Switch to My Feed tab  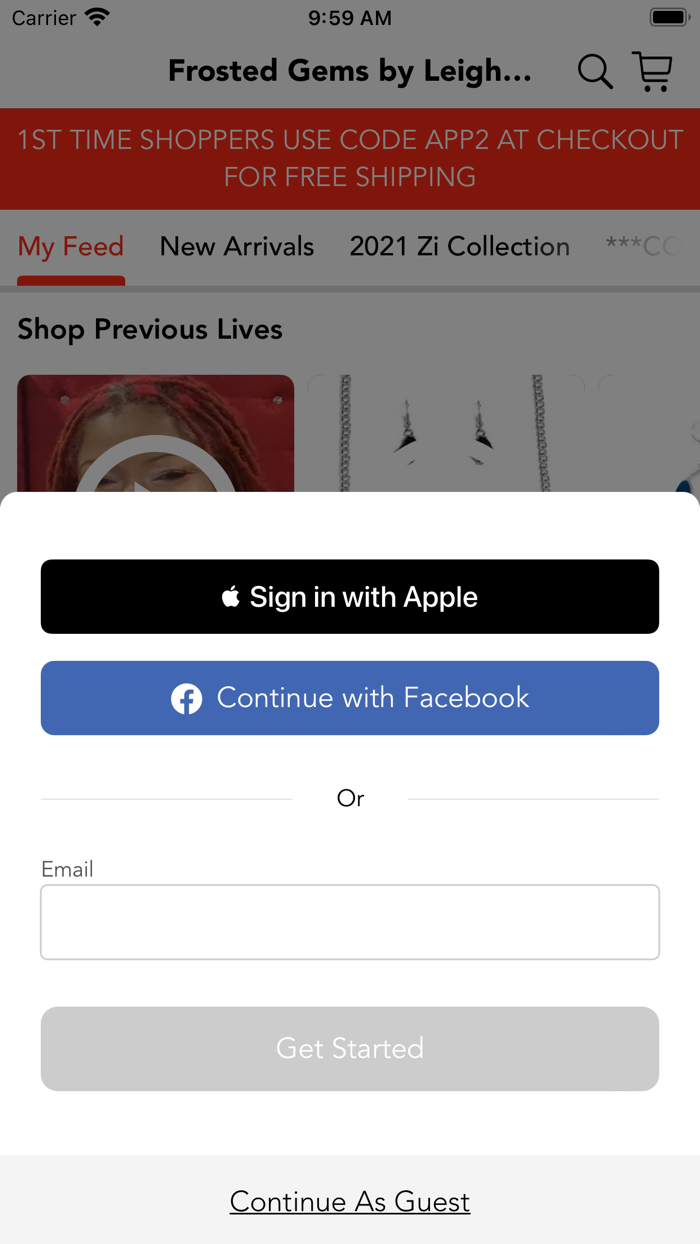[71, 247]
